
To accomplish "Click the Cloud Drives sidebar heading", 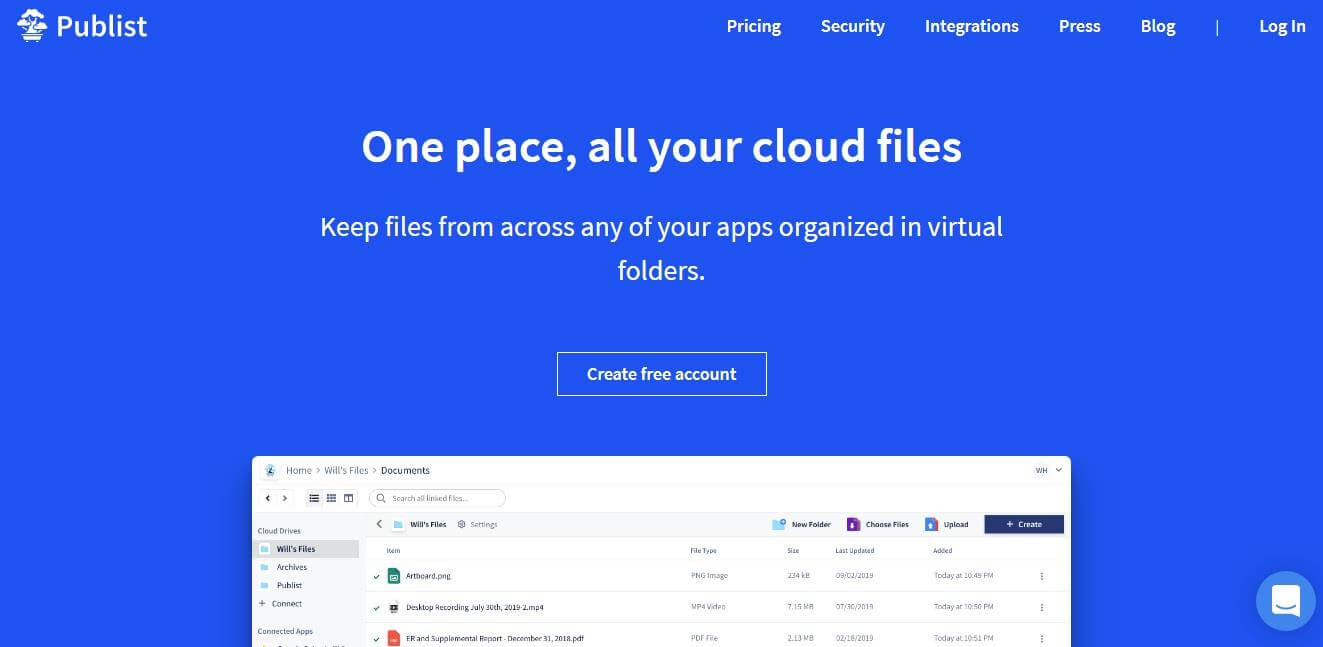I will 279,531.
